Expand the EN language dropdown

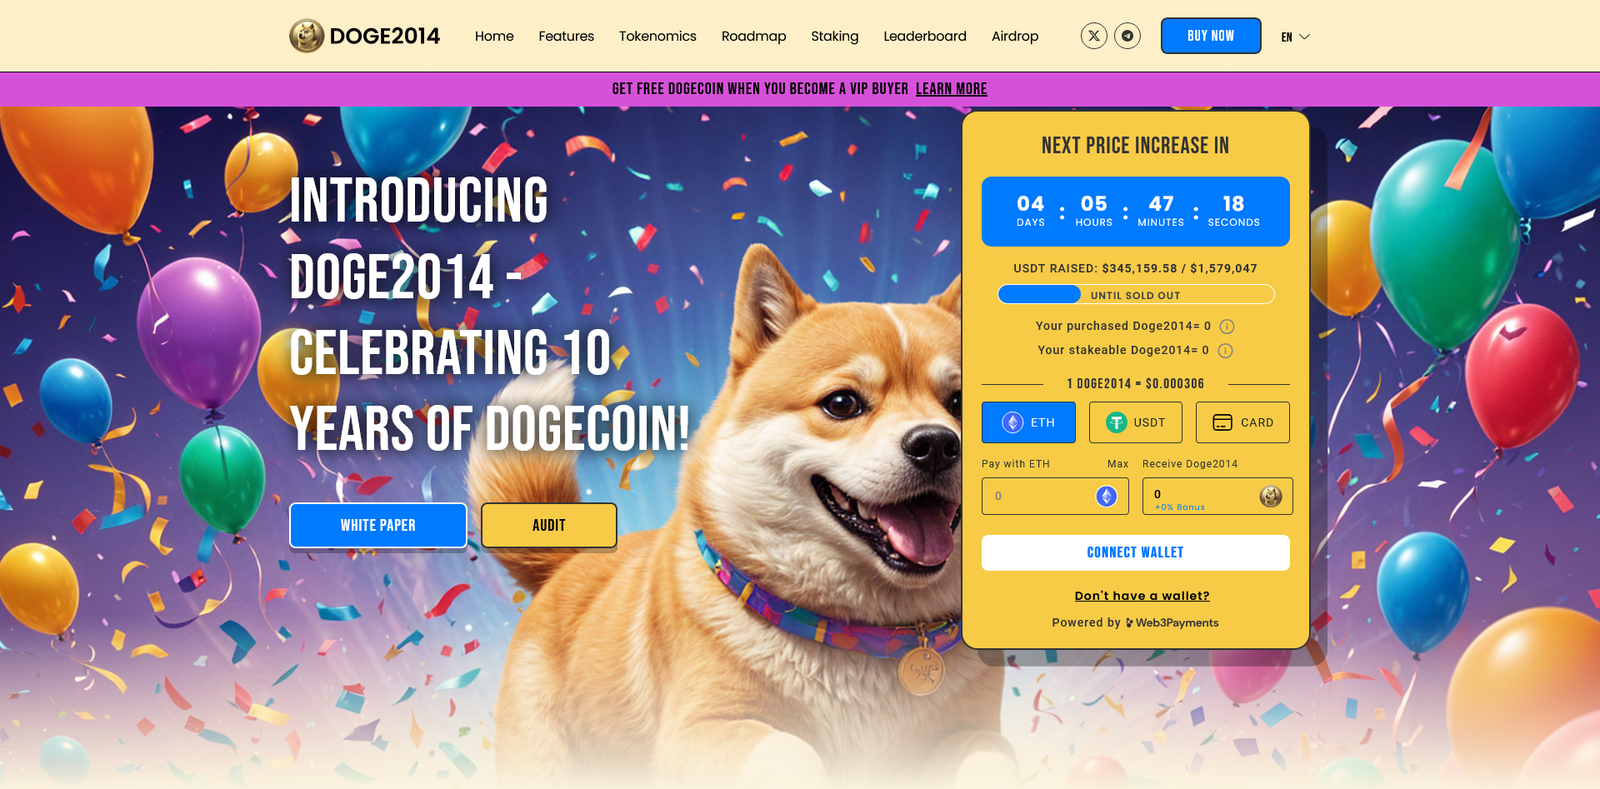point(1295,37)
